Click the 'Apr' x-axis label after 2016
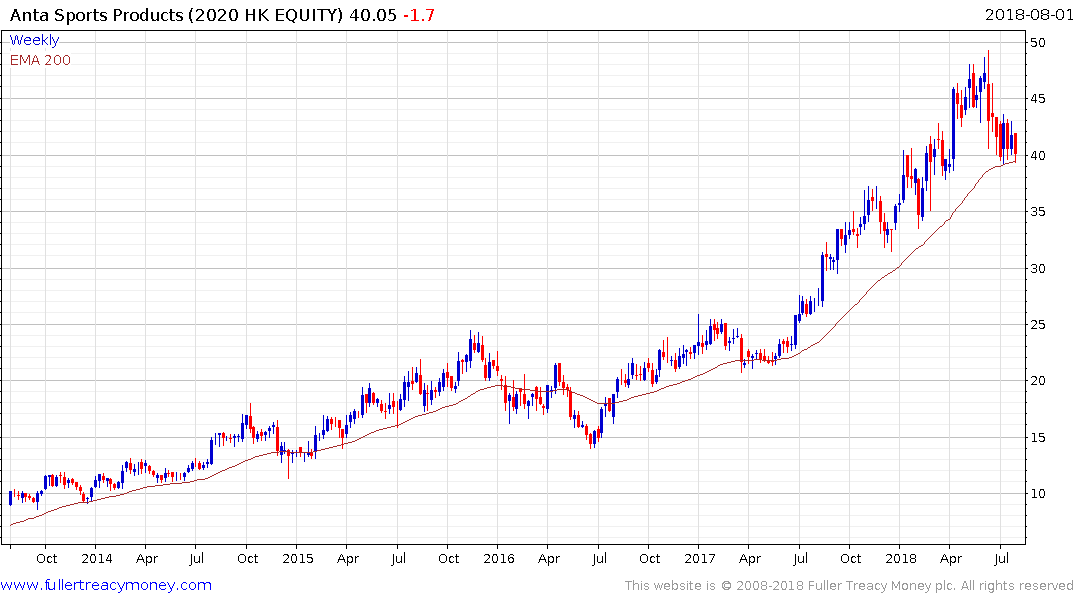1075x600 pixels. (548, 558)
